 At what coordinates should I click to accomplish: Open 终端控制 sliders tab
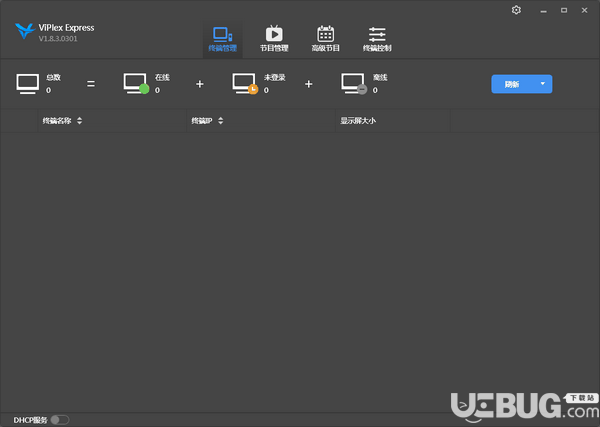[377, 39]
